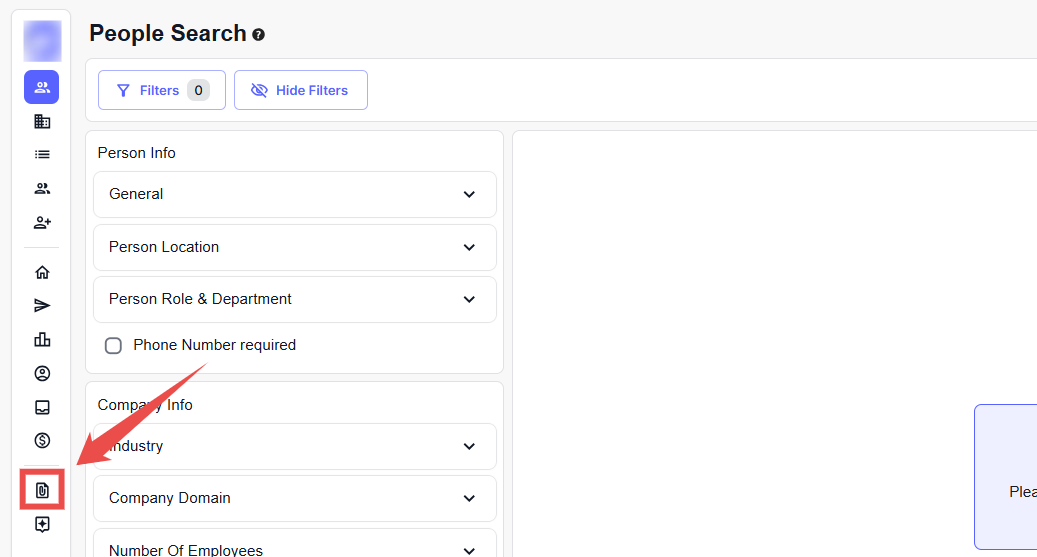Open the account circle profile icon

point(42,374)
